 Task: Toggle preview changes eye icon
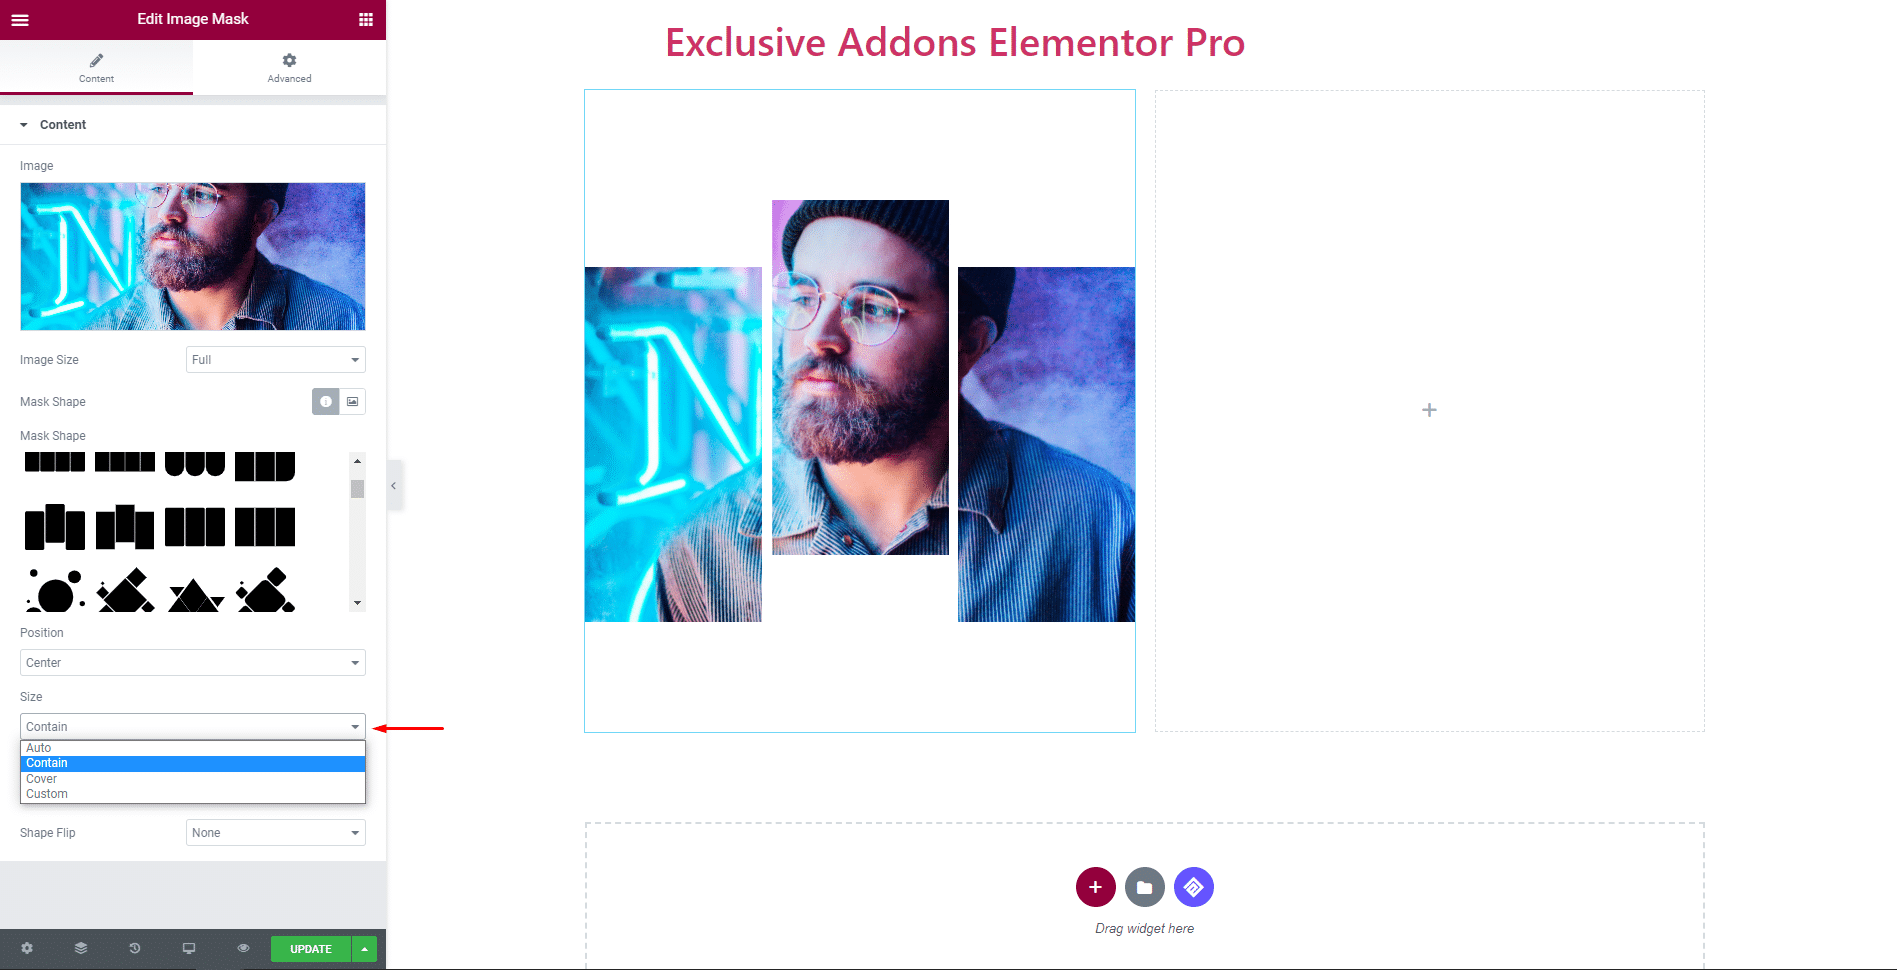tap(243, 948)
